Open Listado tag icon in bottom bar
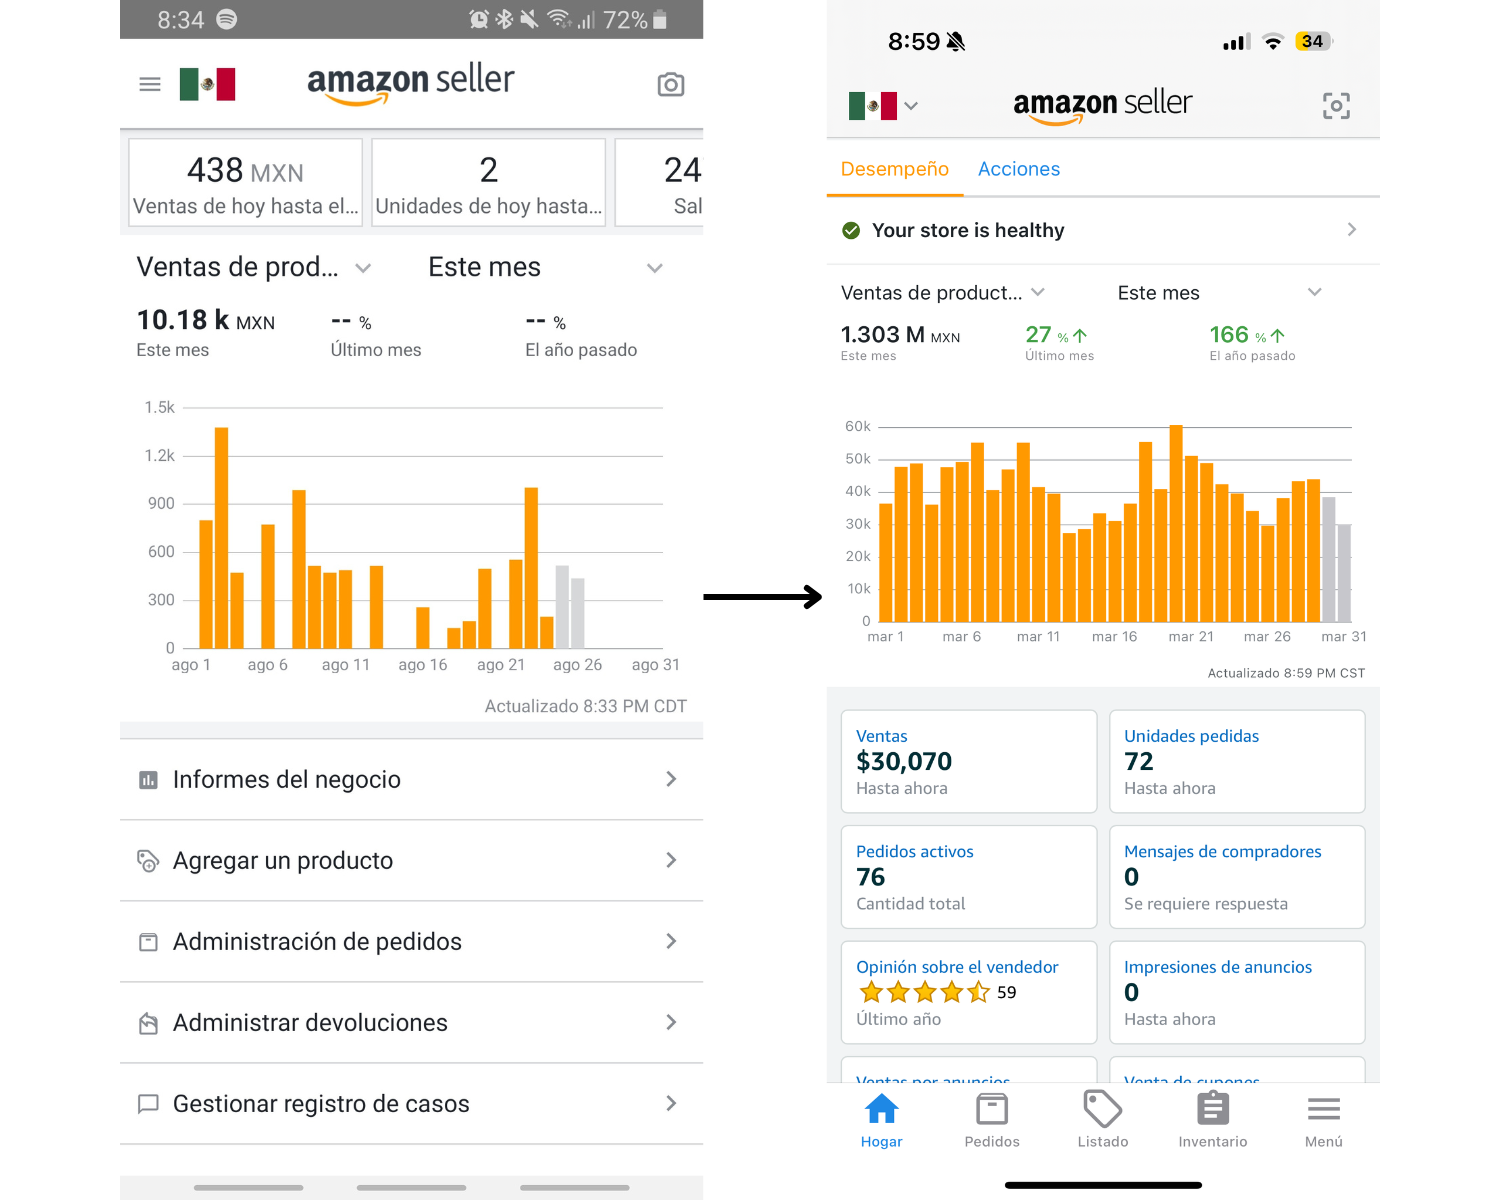Screen dimensions: 1500x1200 pyautogui.click(x=1102, y=1120)
